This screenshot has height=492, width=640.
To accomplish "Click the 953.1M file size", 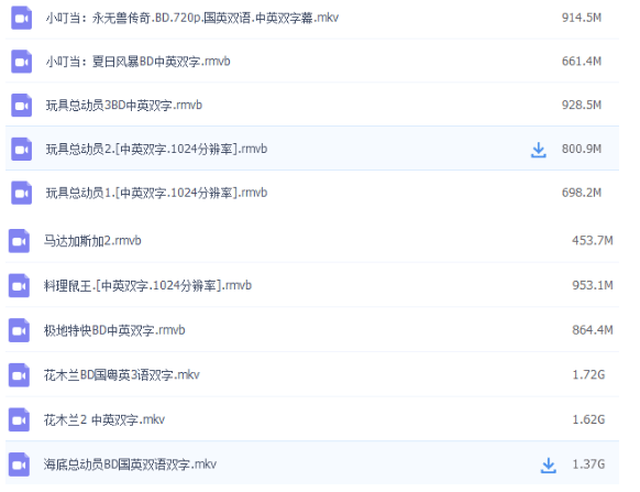I will [592, 285].
